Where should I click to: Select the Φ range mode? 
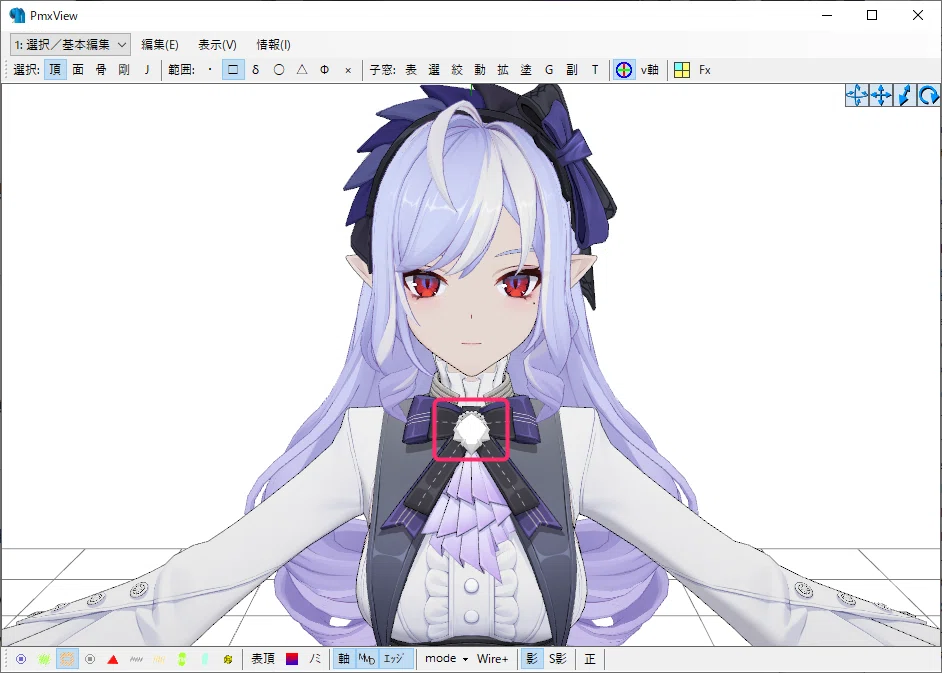[x=324, y=70]
